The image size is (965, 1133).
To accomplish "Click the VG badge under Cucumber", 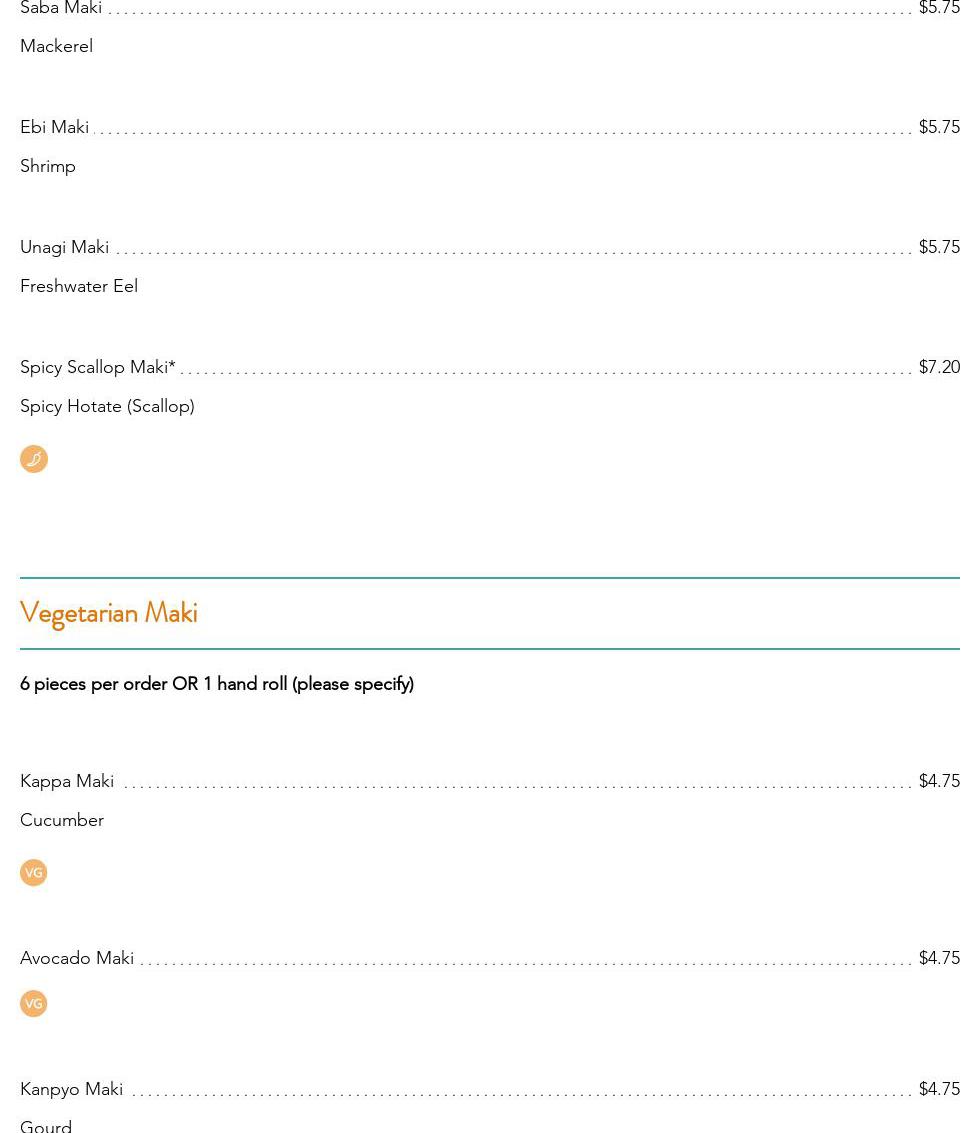I will pos(34,873).
